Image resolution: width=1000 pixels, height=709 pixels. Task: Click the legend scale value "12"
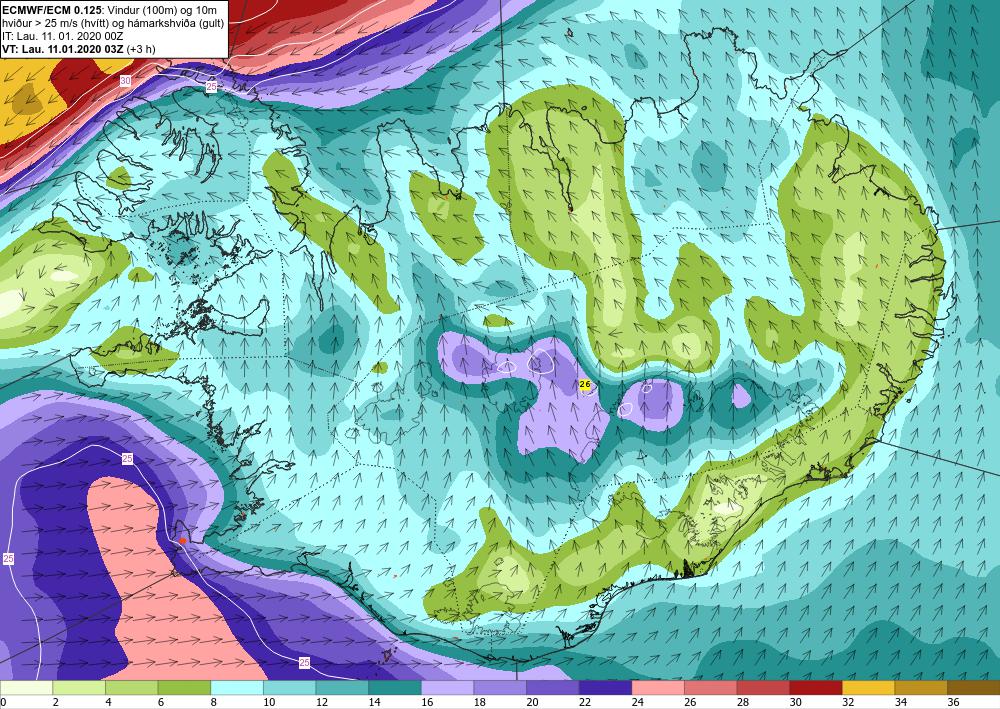pyautogui.click(x=322, y=702)
